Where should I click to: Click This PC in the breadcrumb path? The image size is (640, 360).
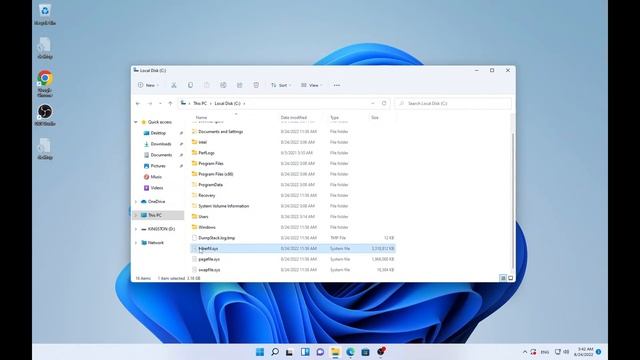click(x=200, y=104)
